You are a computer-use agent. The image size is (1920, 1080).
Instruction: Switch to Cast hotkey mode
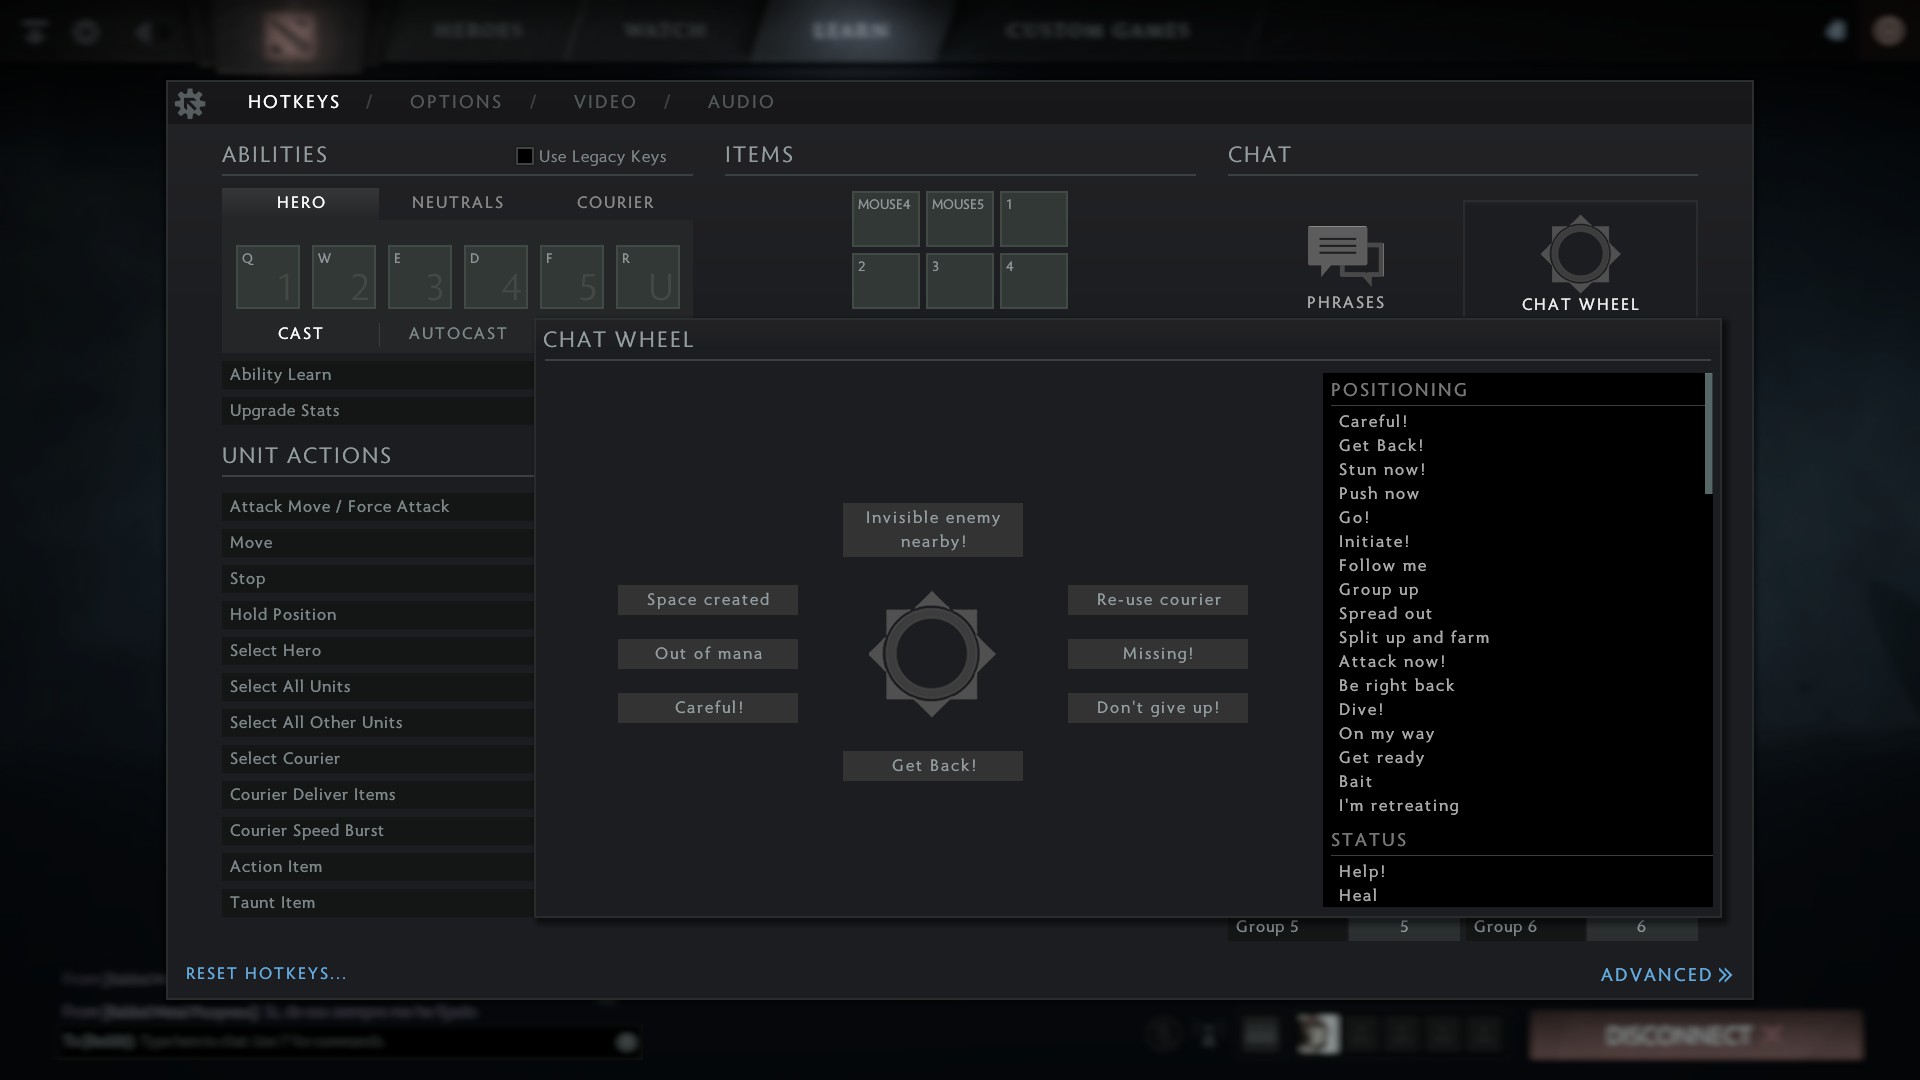(x=300, y=334)
